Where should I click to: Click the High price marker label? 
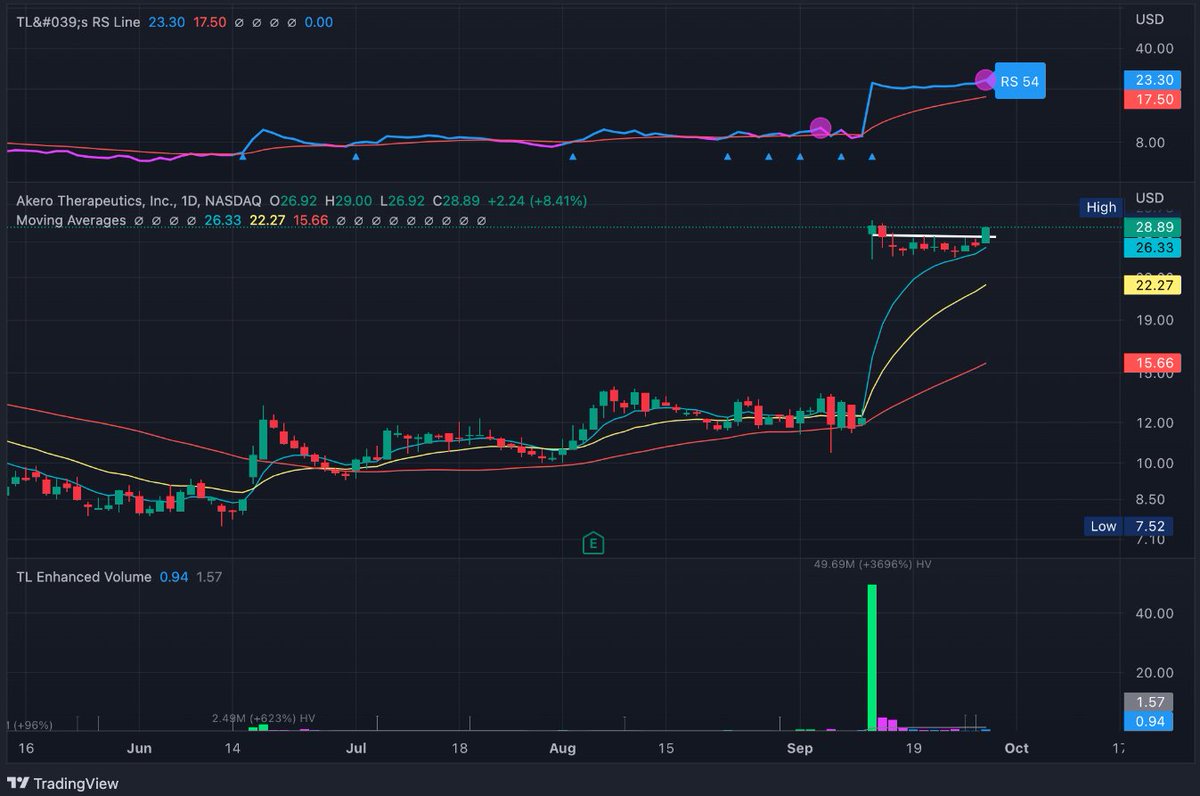pos(1100,207)
